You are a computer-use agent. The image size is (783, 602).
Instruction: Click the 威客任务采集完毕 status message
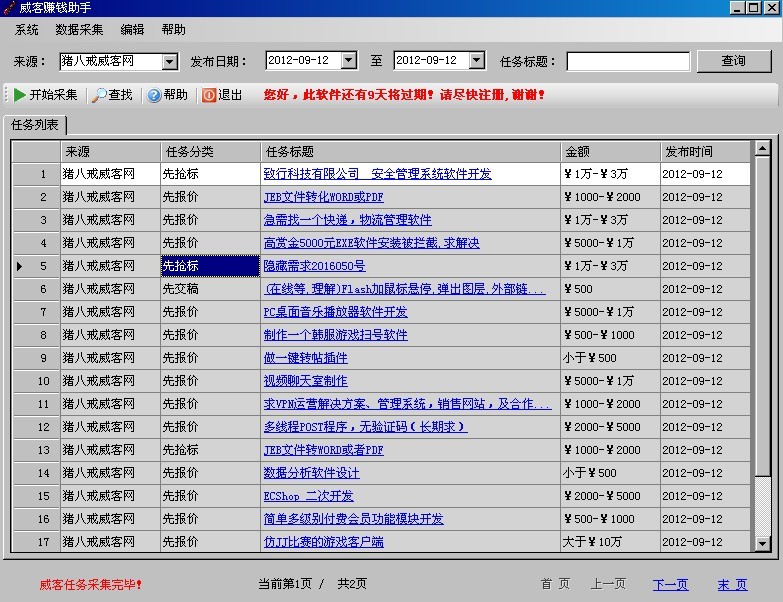click(x=90, y=585)
